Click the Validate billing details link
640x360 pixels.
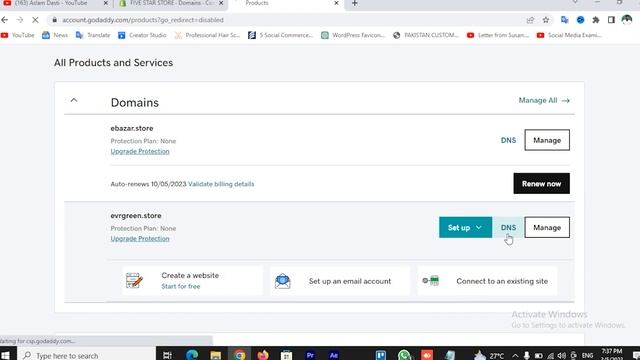click(221, 184)
